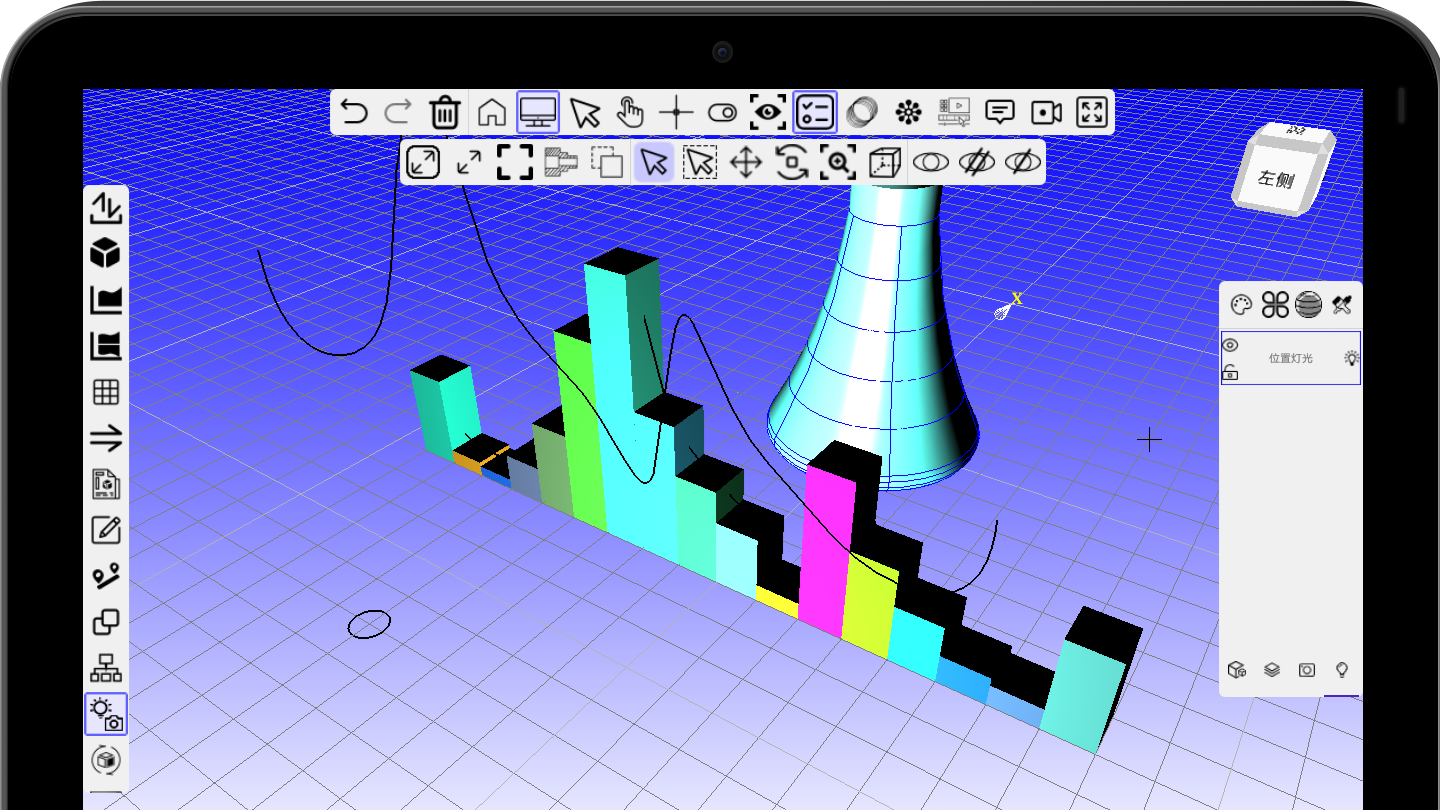Toggle the pill switch in top toolbar

[722, 113]
